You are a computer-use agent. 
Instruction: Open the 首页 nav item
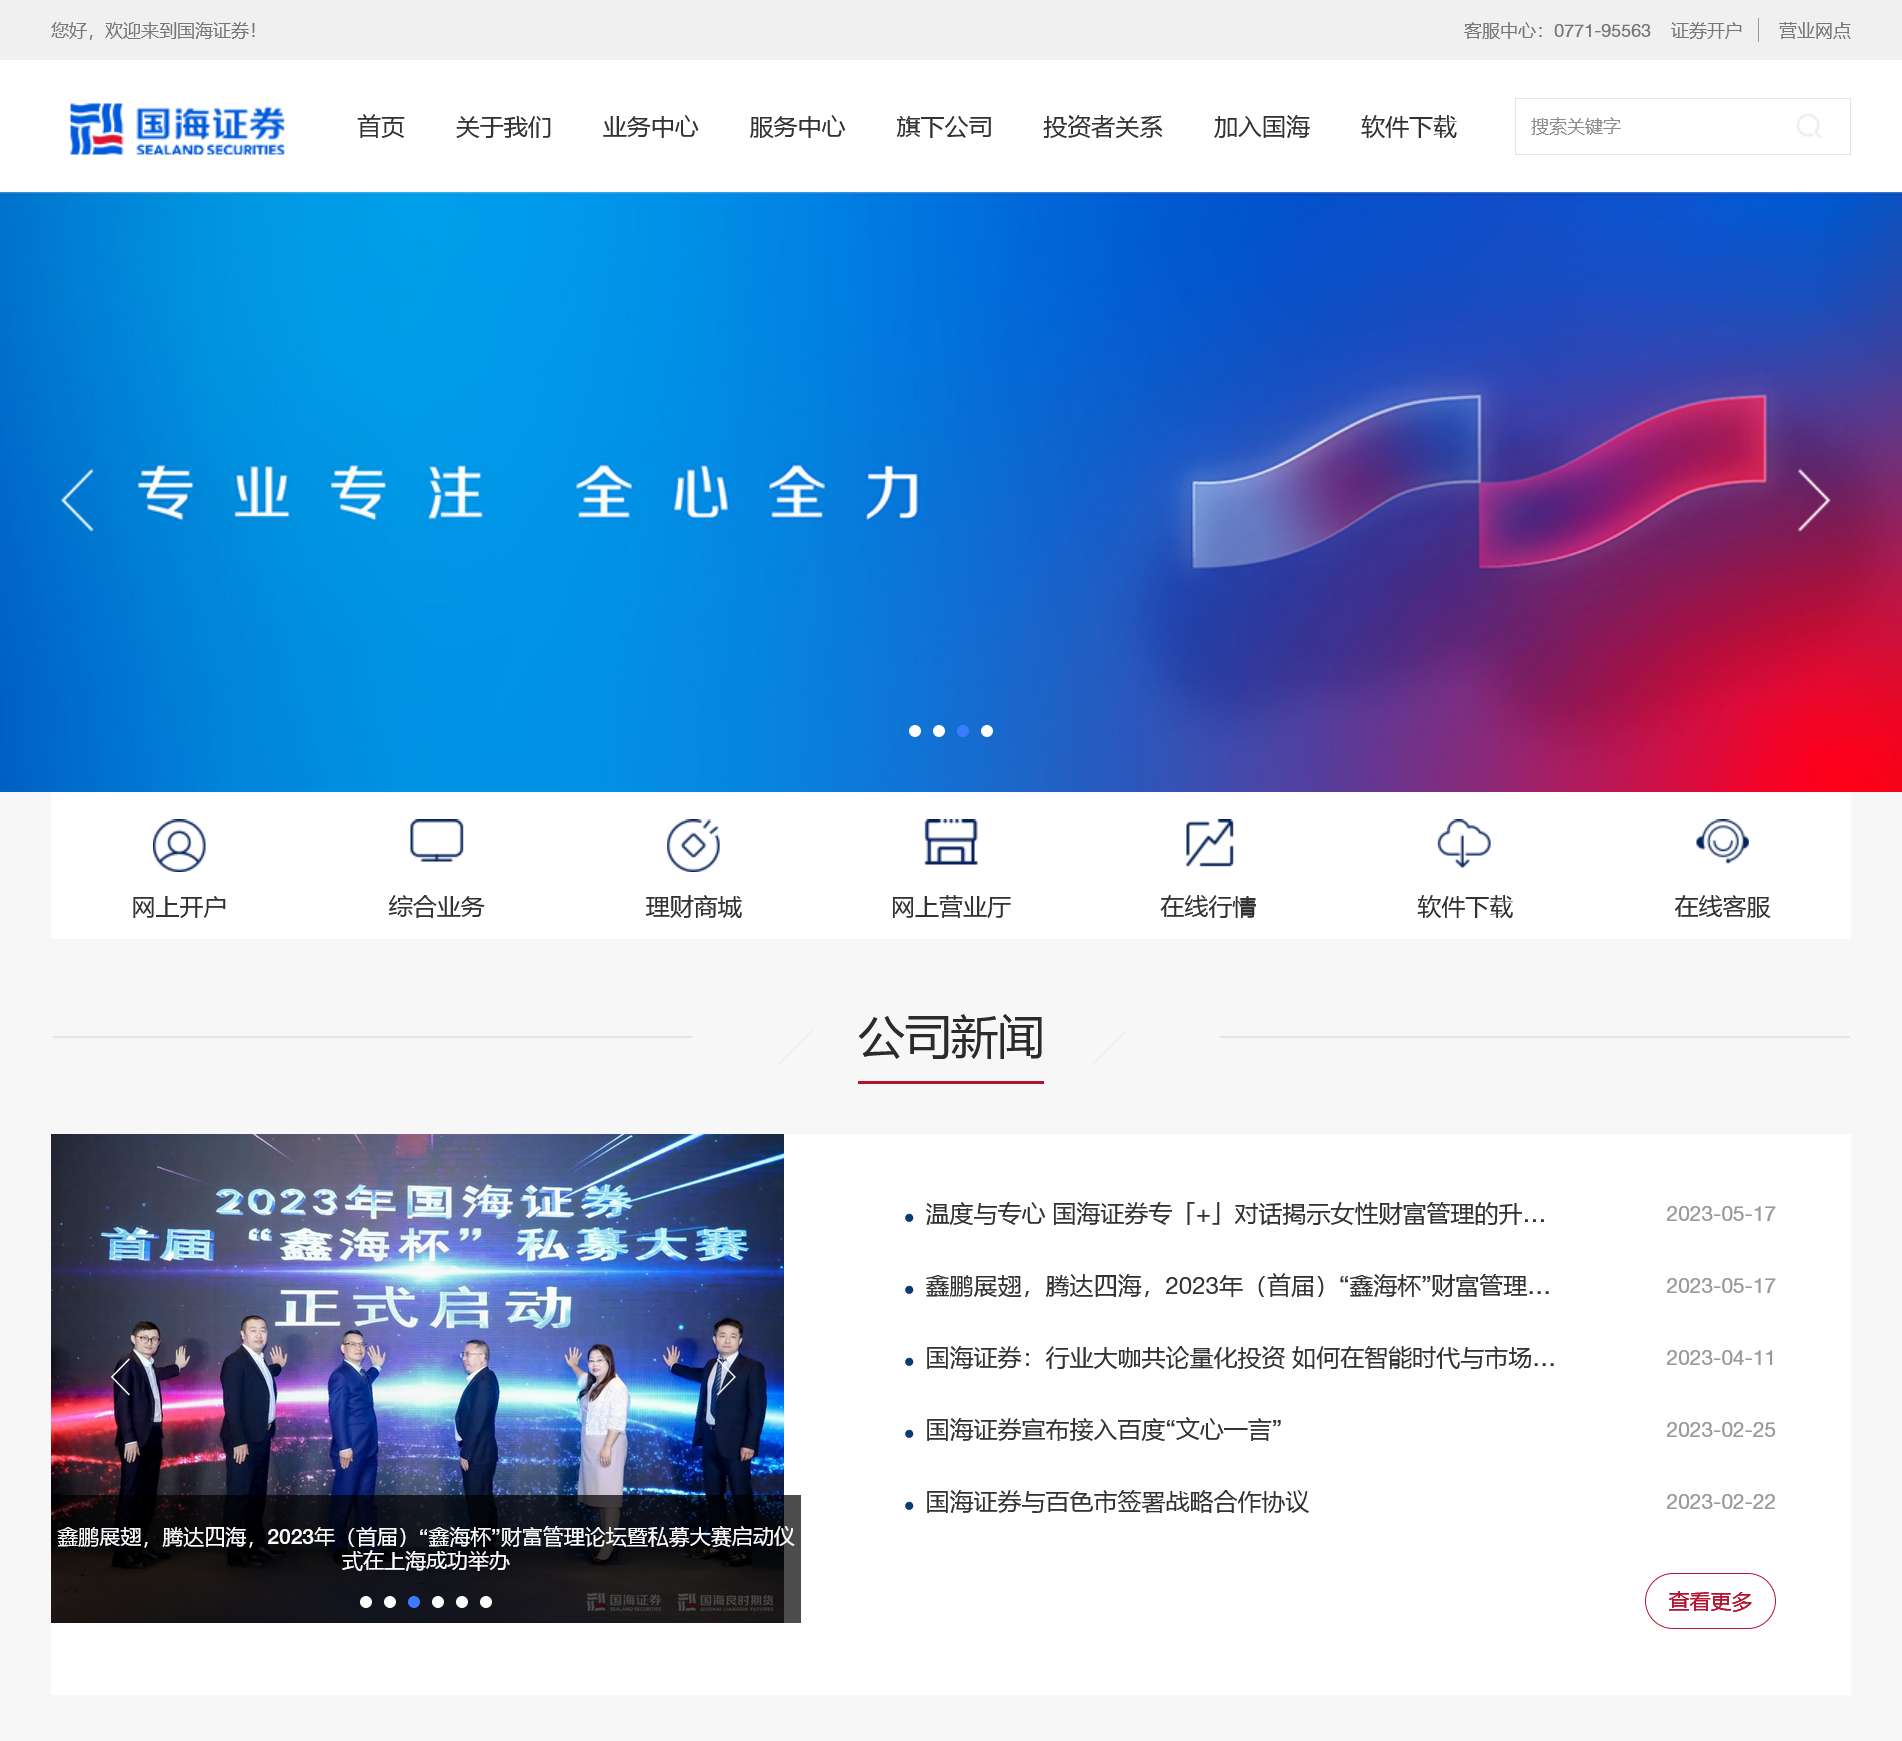(x=381, y=127)
